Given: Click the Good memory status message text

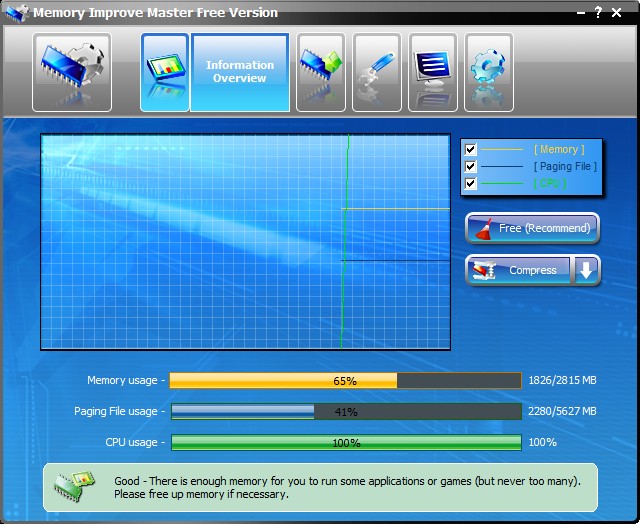Looking at the screenshot, I should pyautogui.click(x=347, y=488).
